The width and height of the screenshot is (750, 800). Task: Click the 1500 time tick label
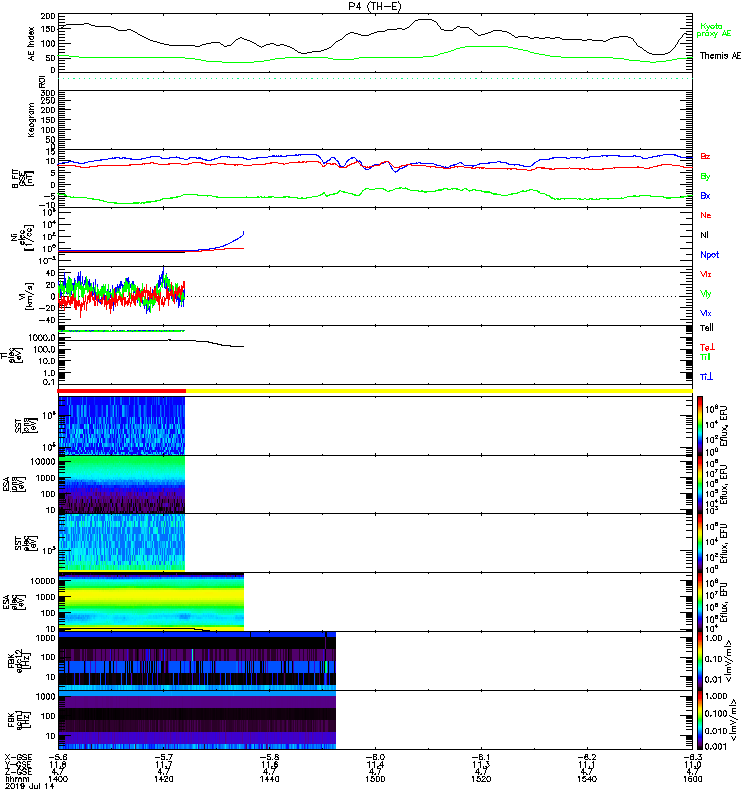[x=375, y=779]
